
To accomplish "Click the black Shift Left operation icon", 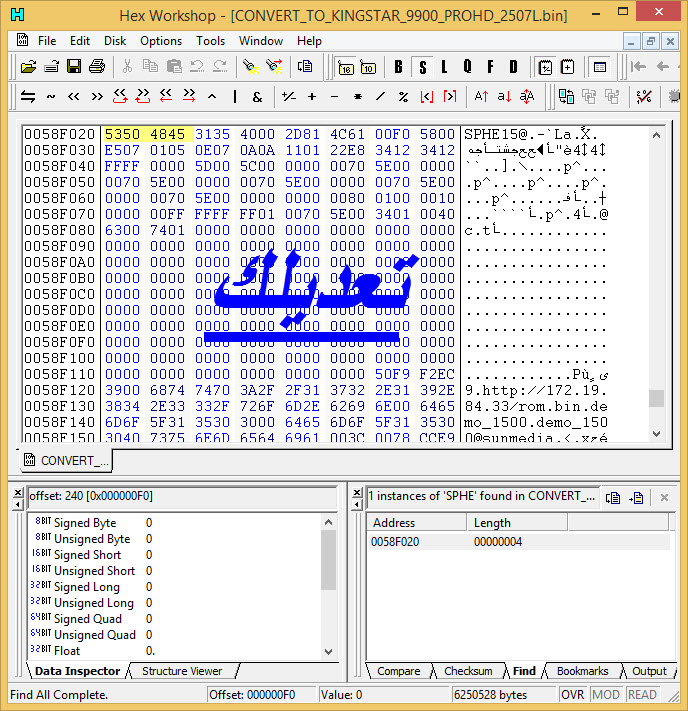I will (73, 97).
